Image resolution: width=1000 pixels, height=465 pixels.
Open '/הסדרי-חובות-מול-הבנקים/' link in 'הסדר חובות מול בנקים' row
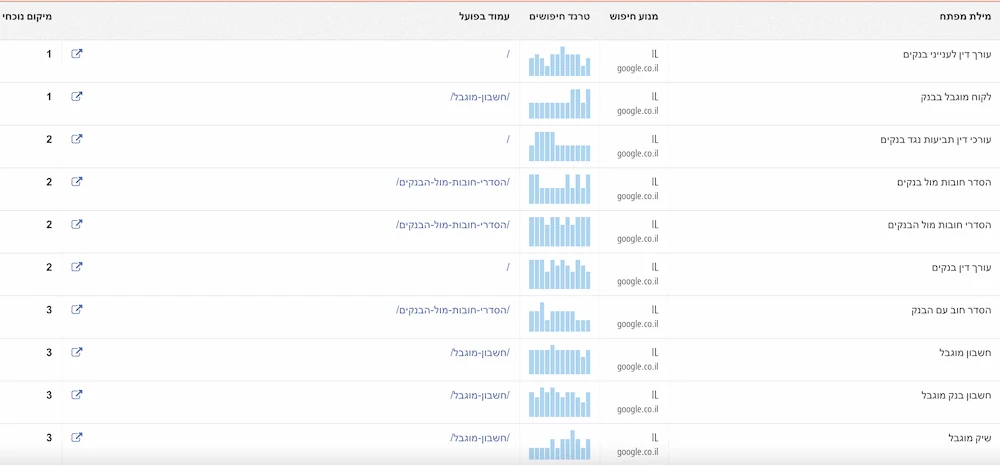pos(453,182)
